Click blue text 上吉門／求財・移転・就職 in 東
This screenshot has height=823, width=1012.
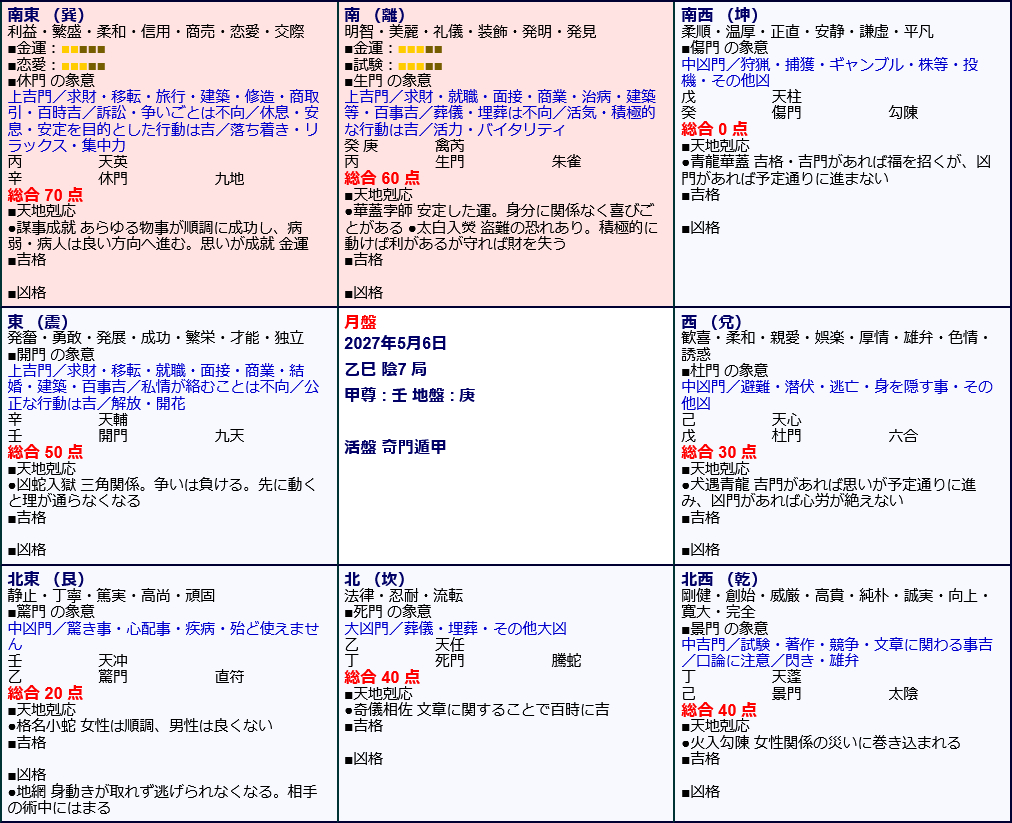pos(163,387)
